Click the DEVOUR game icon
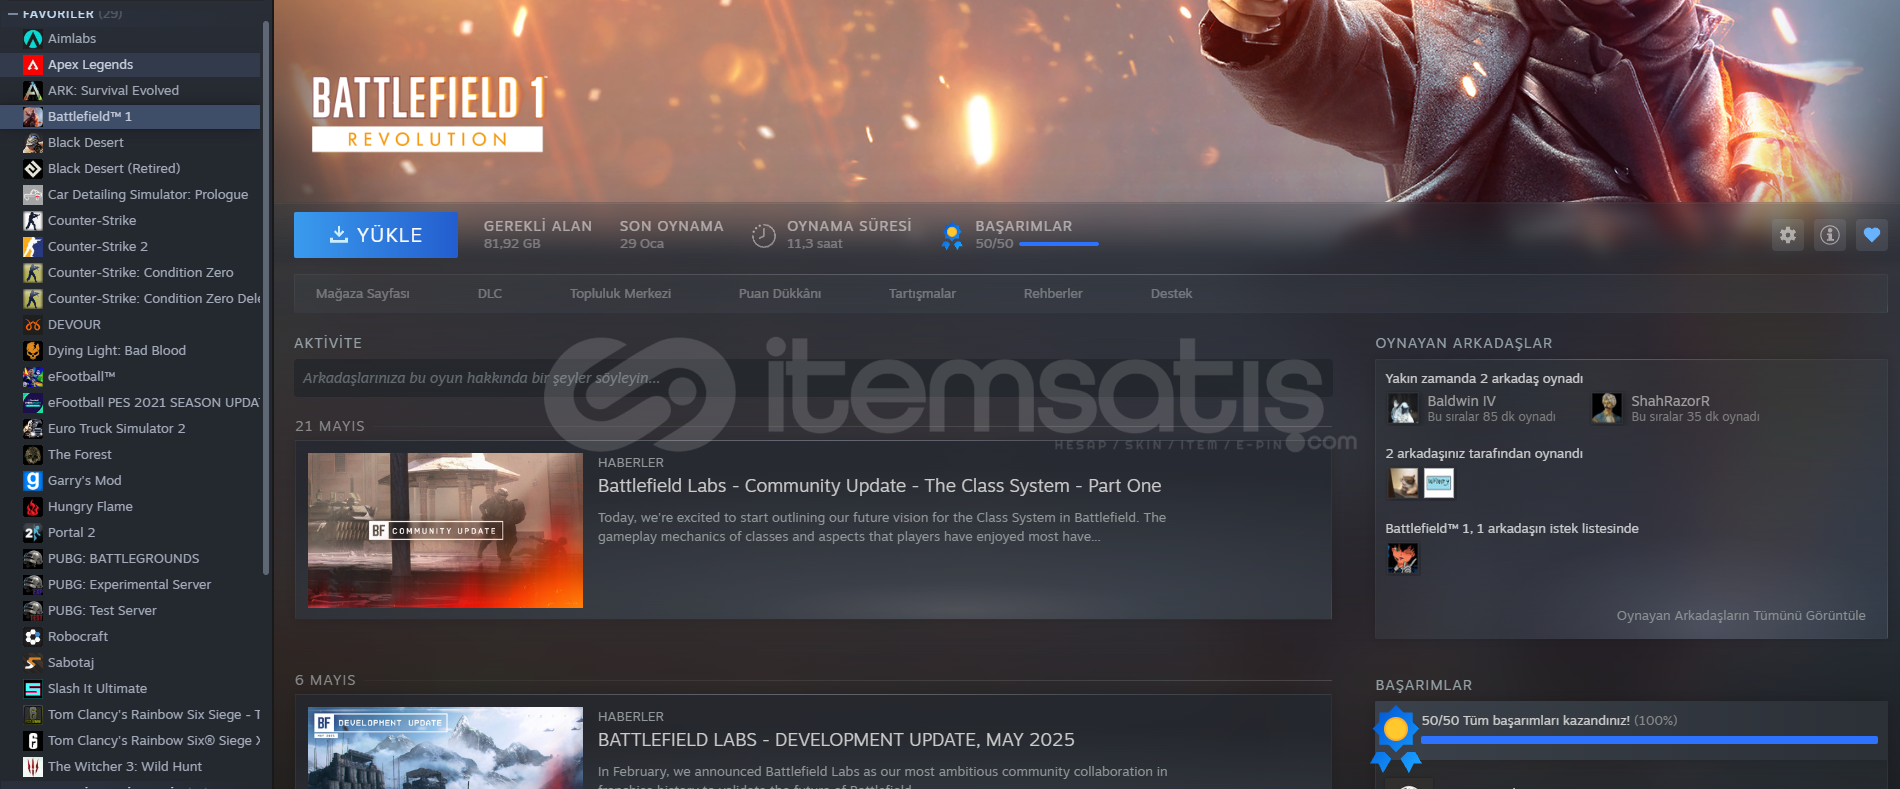Viewport: 1900px width, 789px height. (x=33, y=324)
